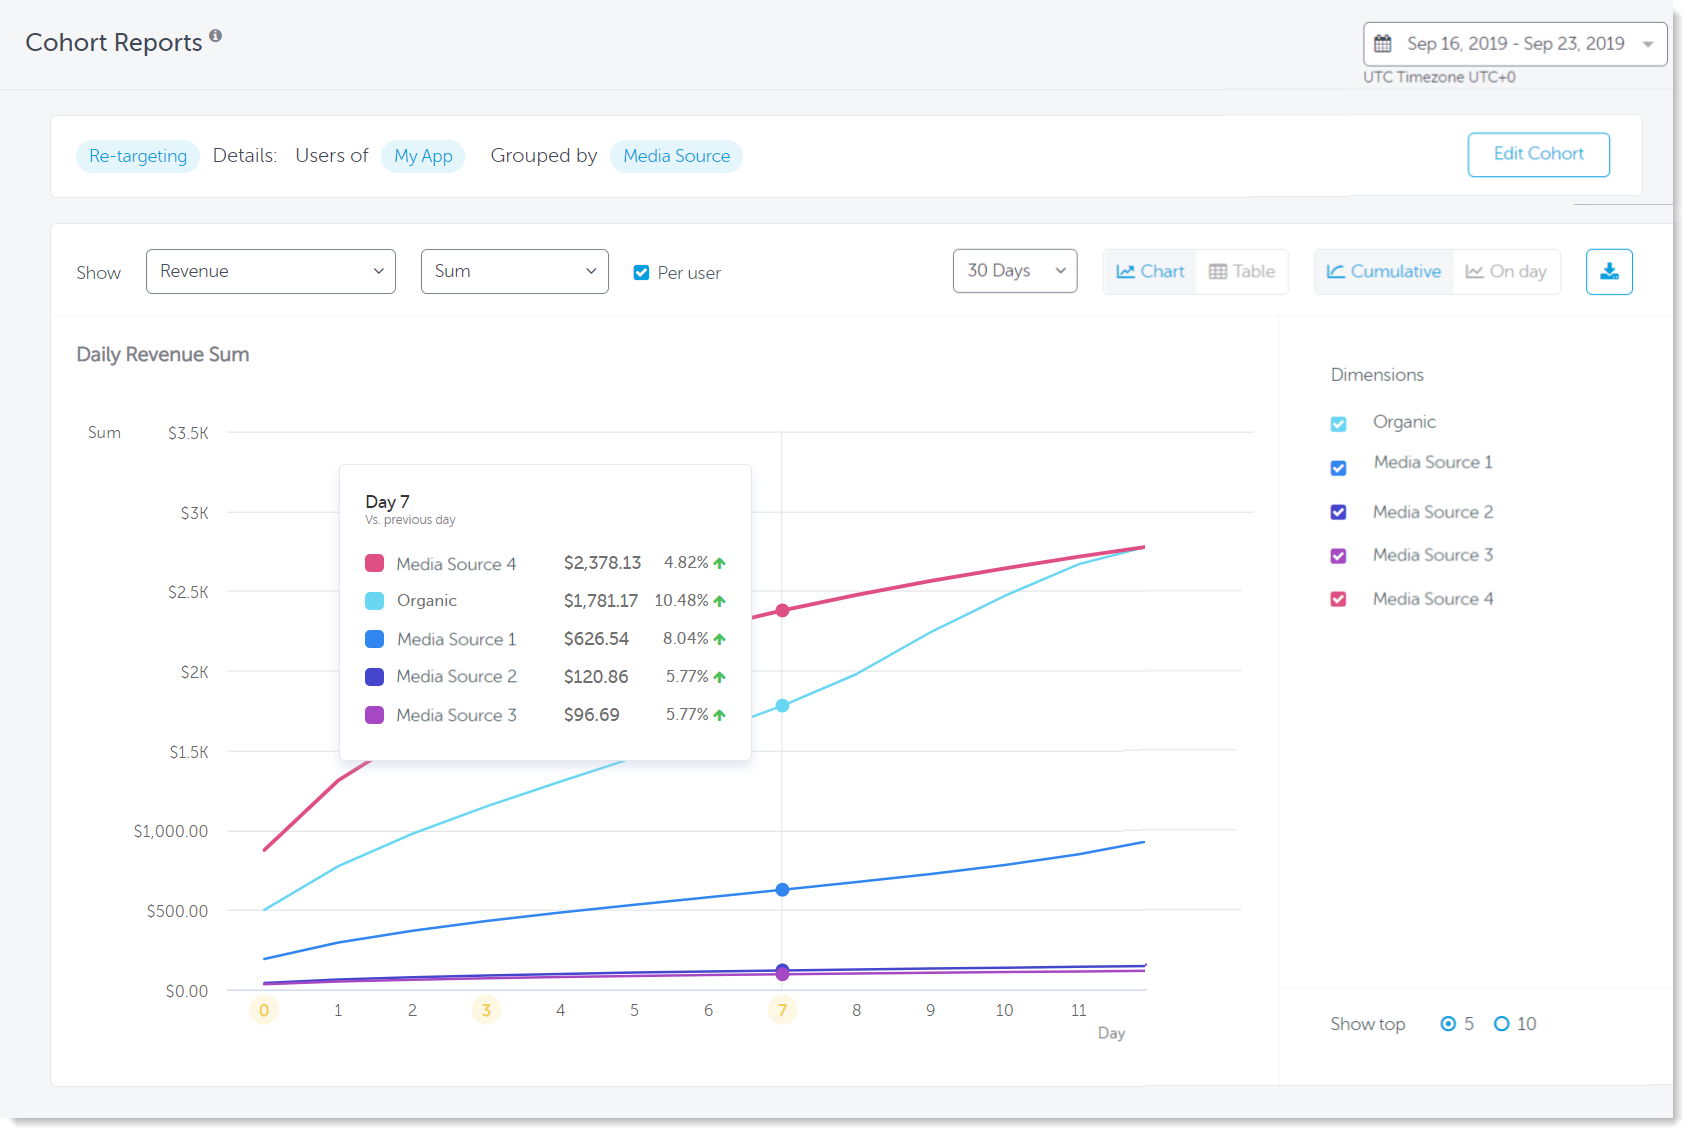This screenshot has width=1691, height=1136.
Task: Click the highlighted day 7 axis marker
Action: tap(782, 1010)
